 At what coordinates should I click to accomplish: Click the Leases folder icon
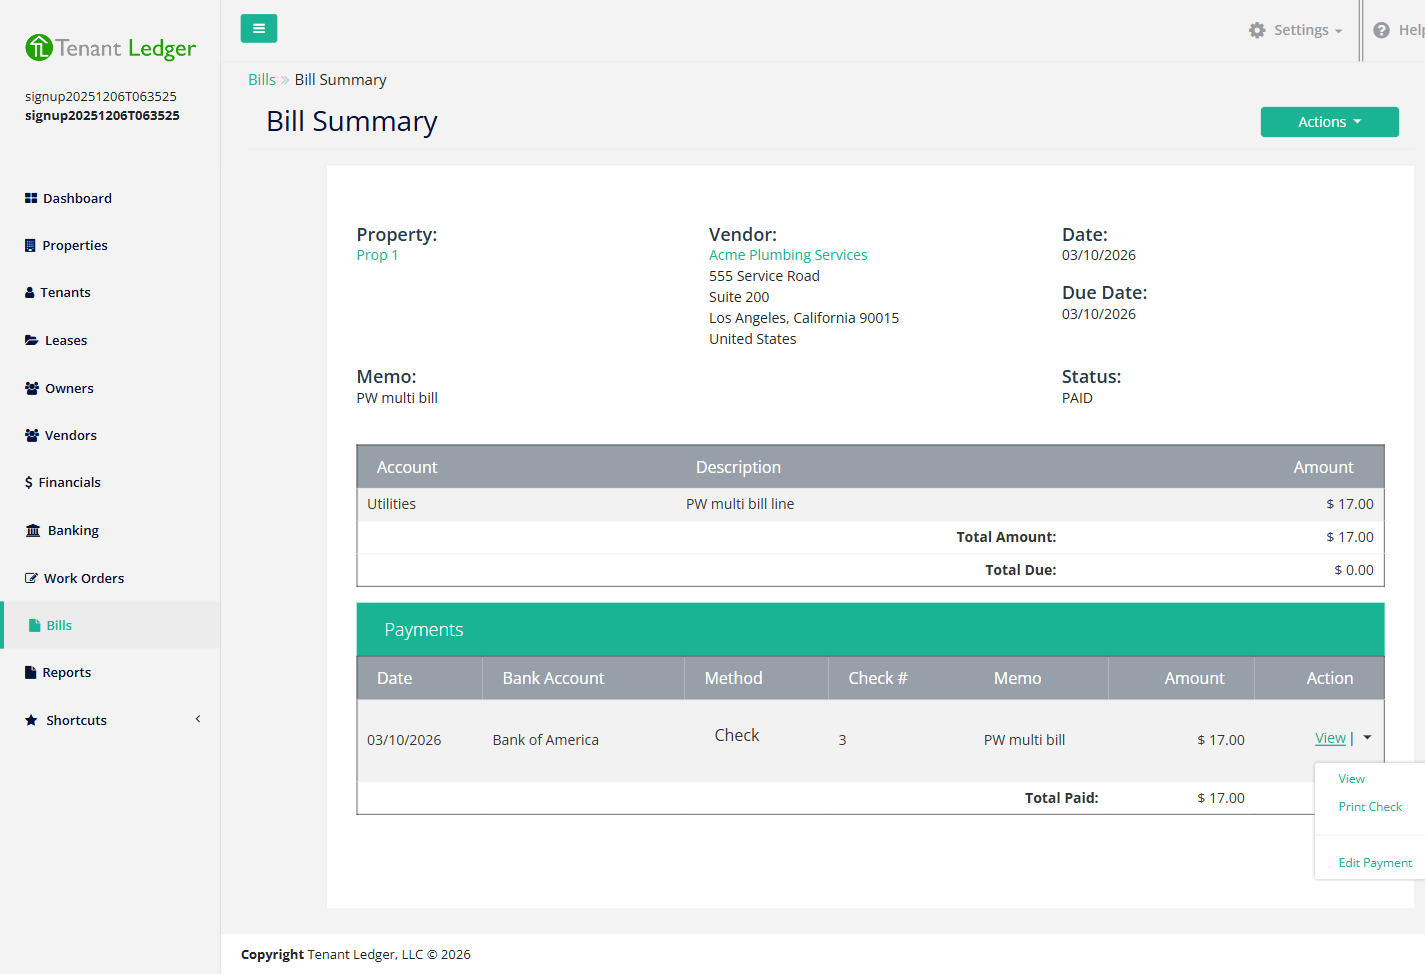click(x=32, y=340)
